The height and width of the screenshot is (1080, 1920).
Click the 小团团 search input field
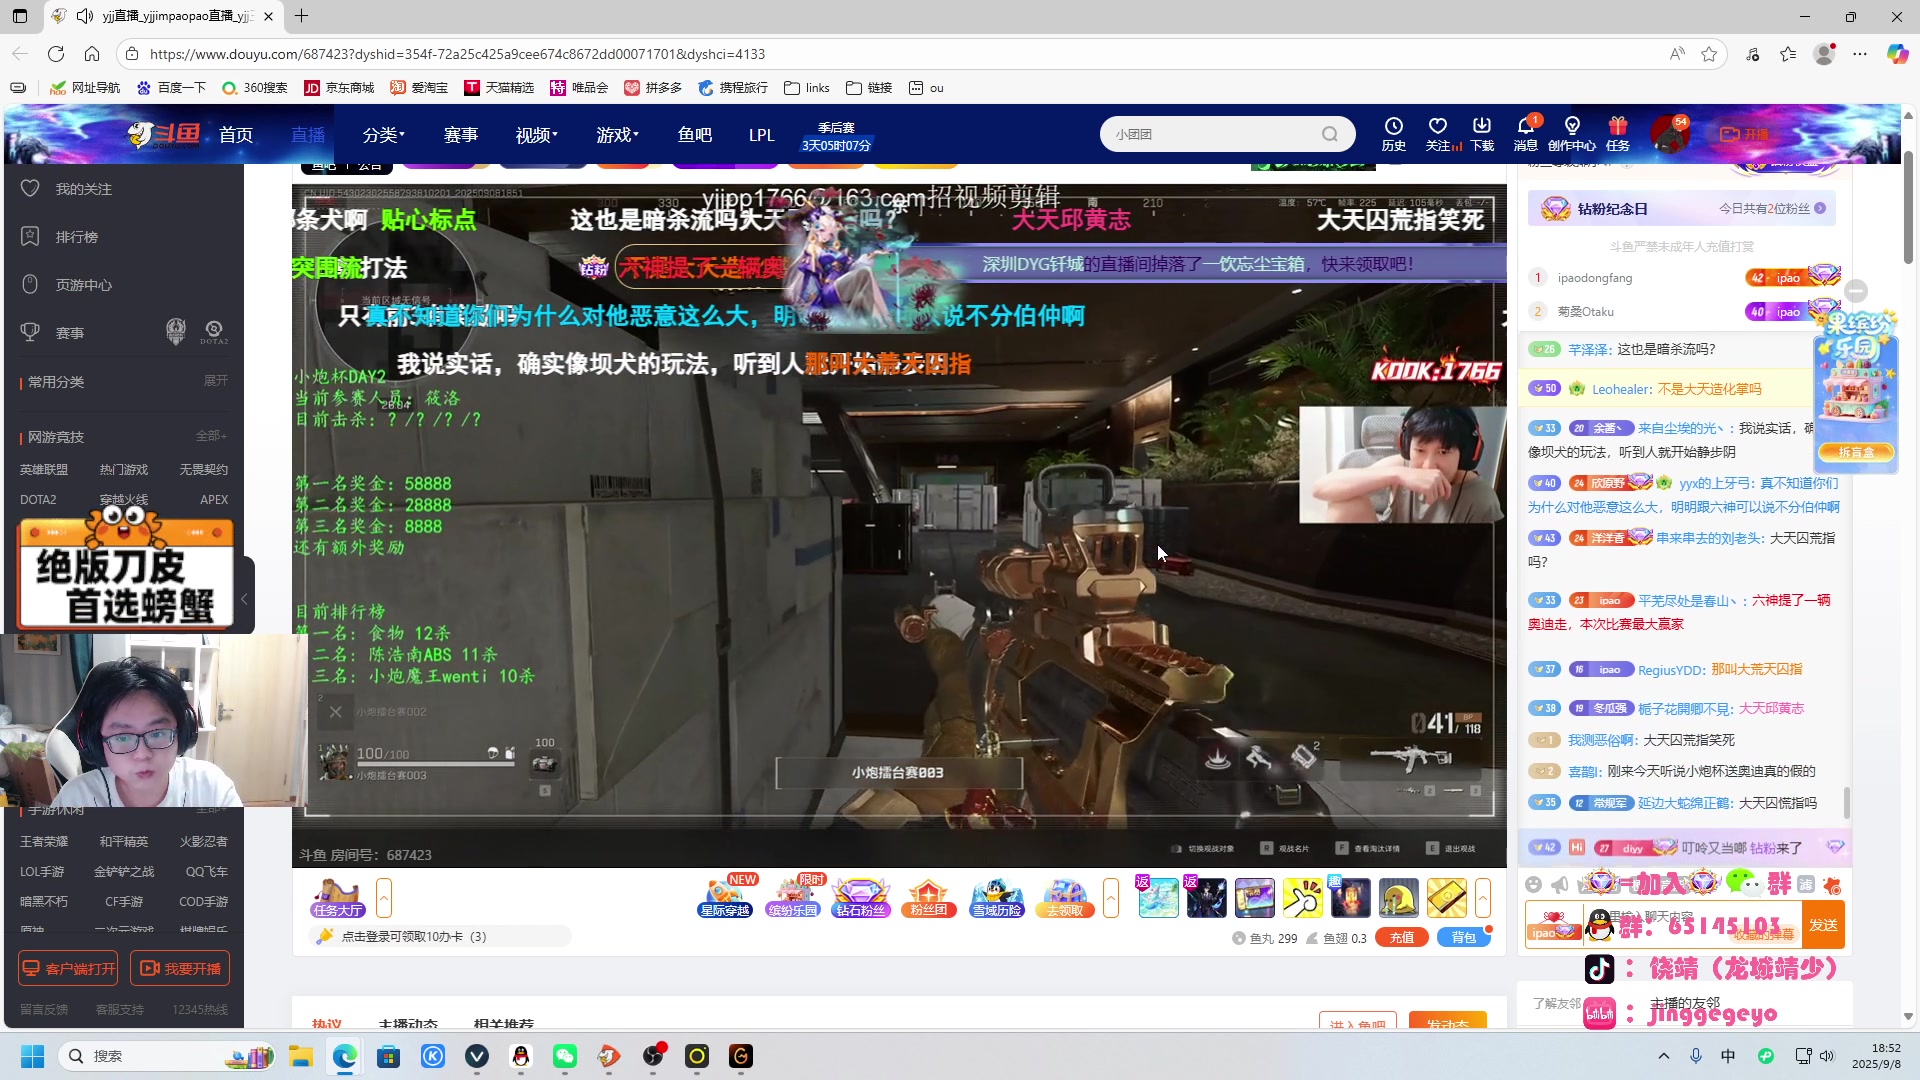click(x=1211, y=134)
